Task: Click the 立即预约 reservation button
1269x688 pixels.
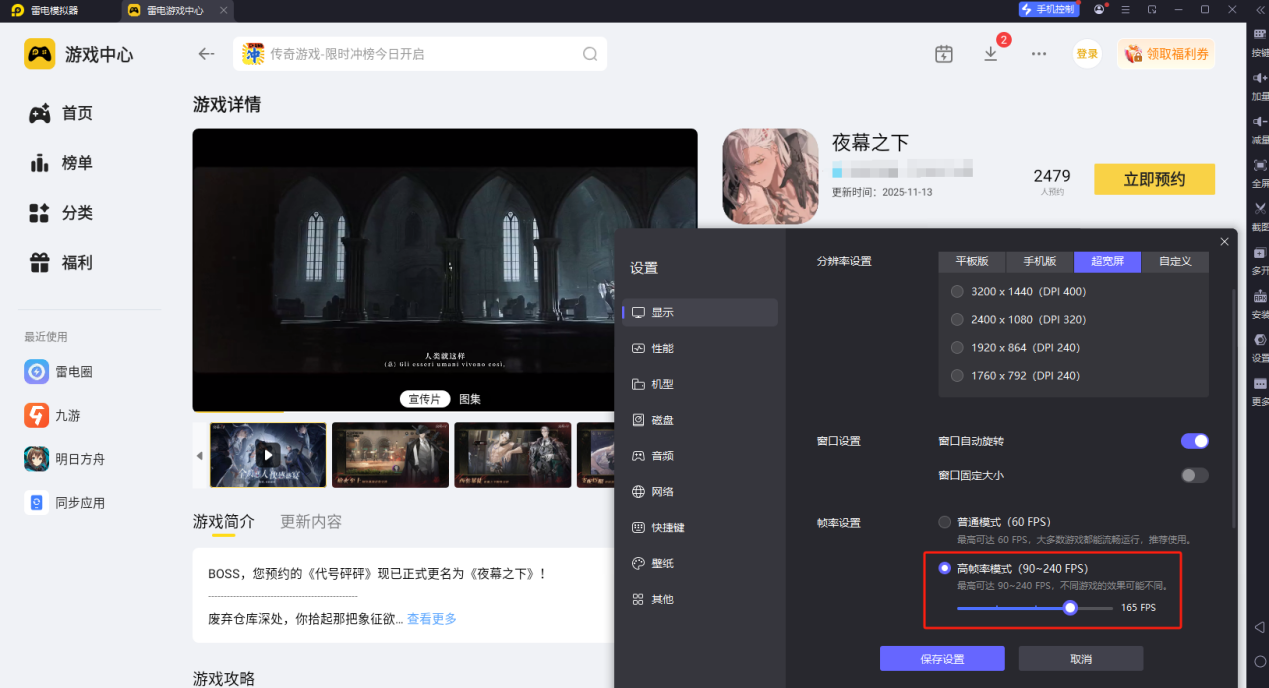Action: tap(1154, 179)
